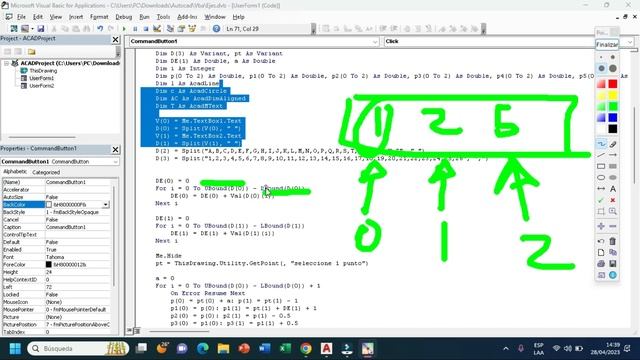The image size is (640, 360).
Task: Select the filled ellipse tool in the annotation palette
Action: tap(613, 178)
